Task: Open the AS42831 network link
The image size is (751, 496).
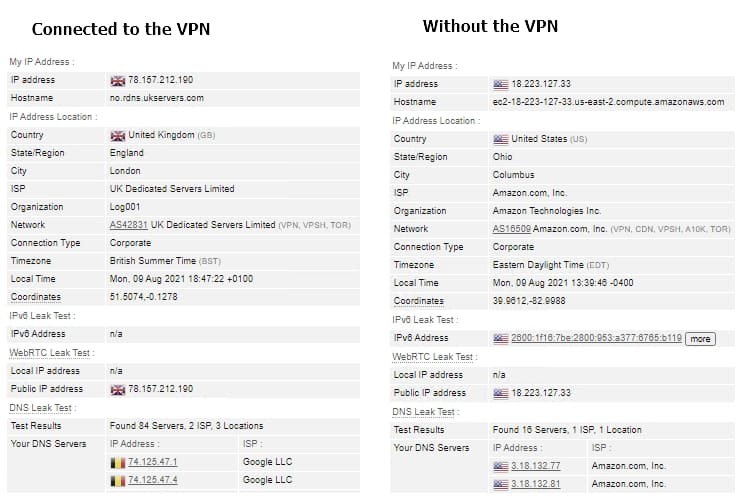Action: (x=128, y=225)
